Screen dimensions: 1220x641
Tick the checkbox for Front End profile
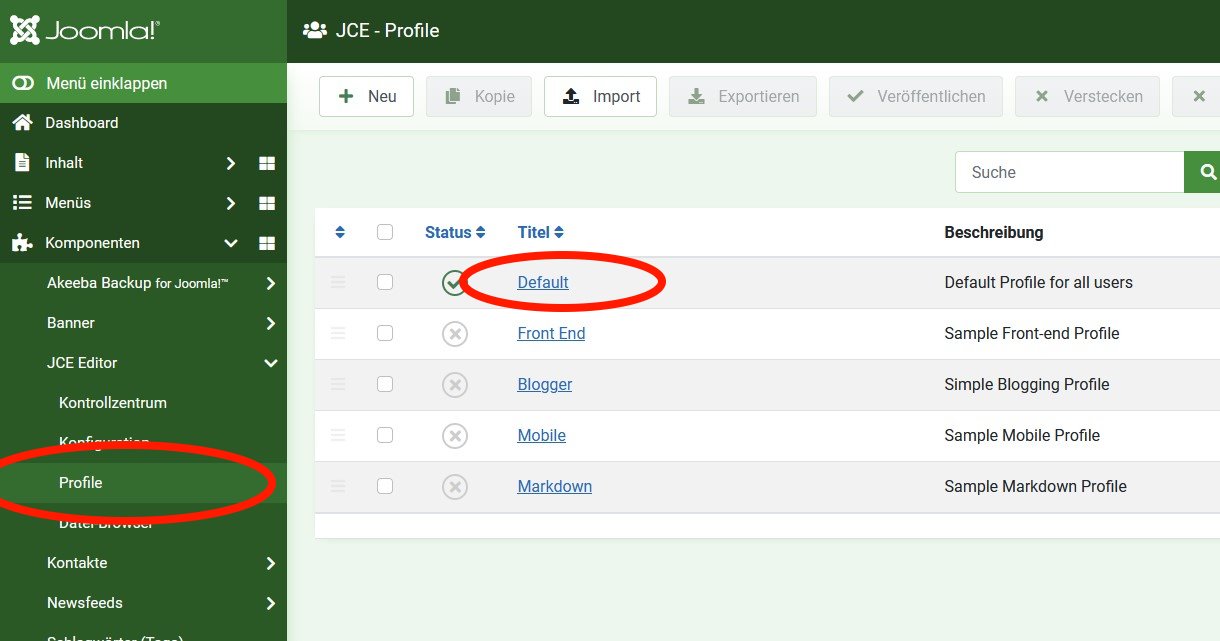(385, 333)
